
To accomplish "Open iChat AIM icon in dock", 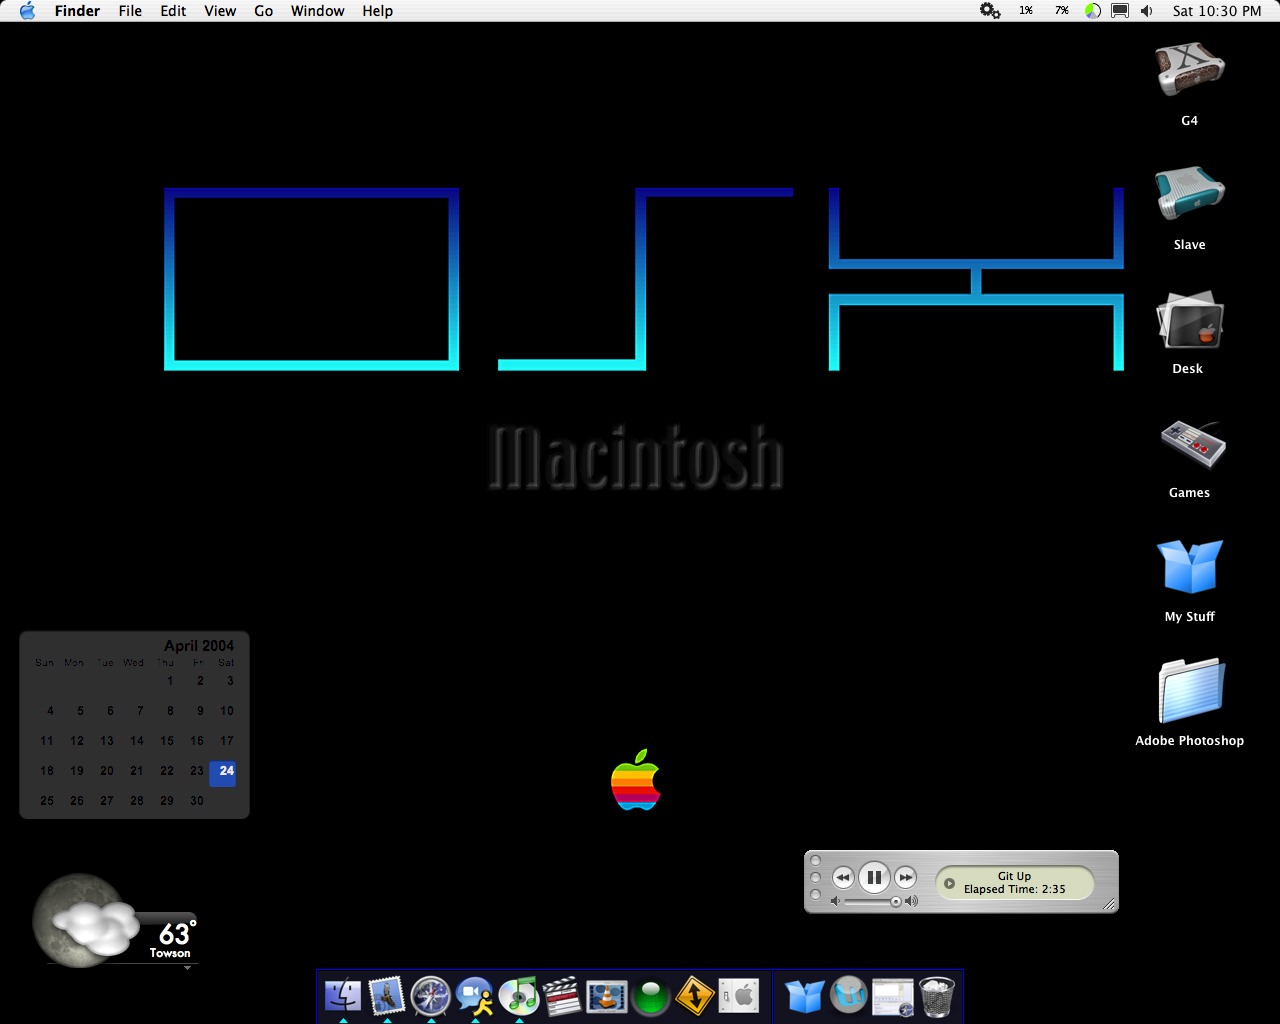I will click(475, 996).
